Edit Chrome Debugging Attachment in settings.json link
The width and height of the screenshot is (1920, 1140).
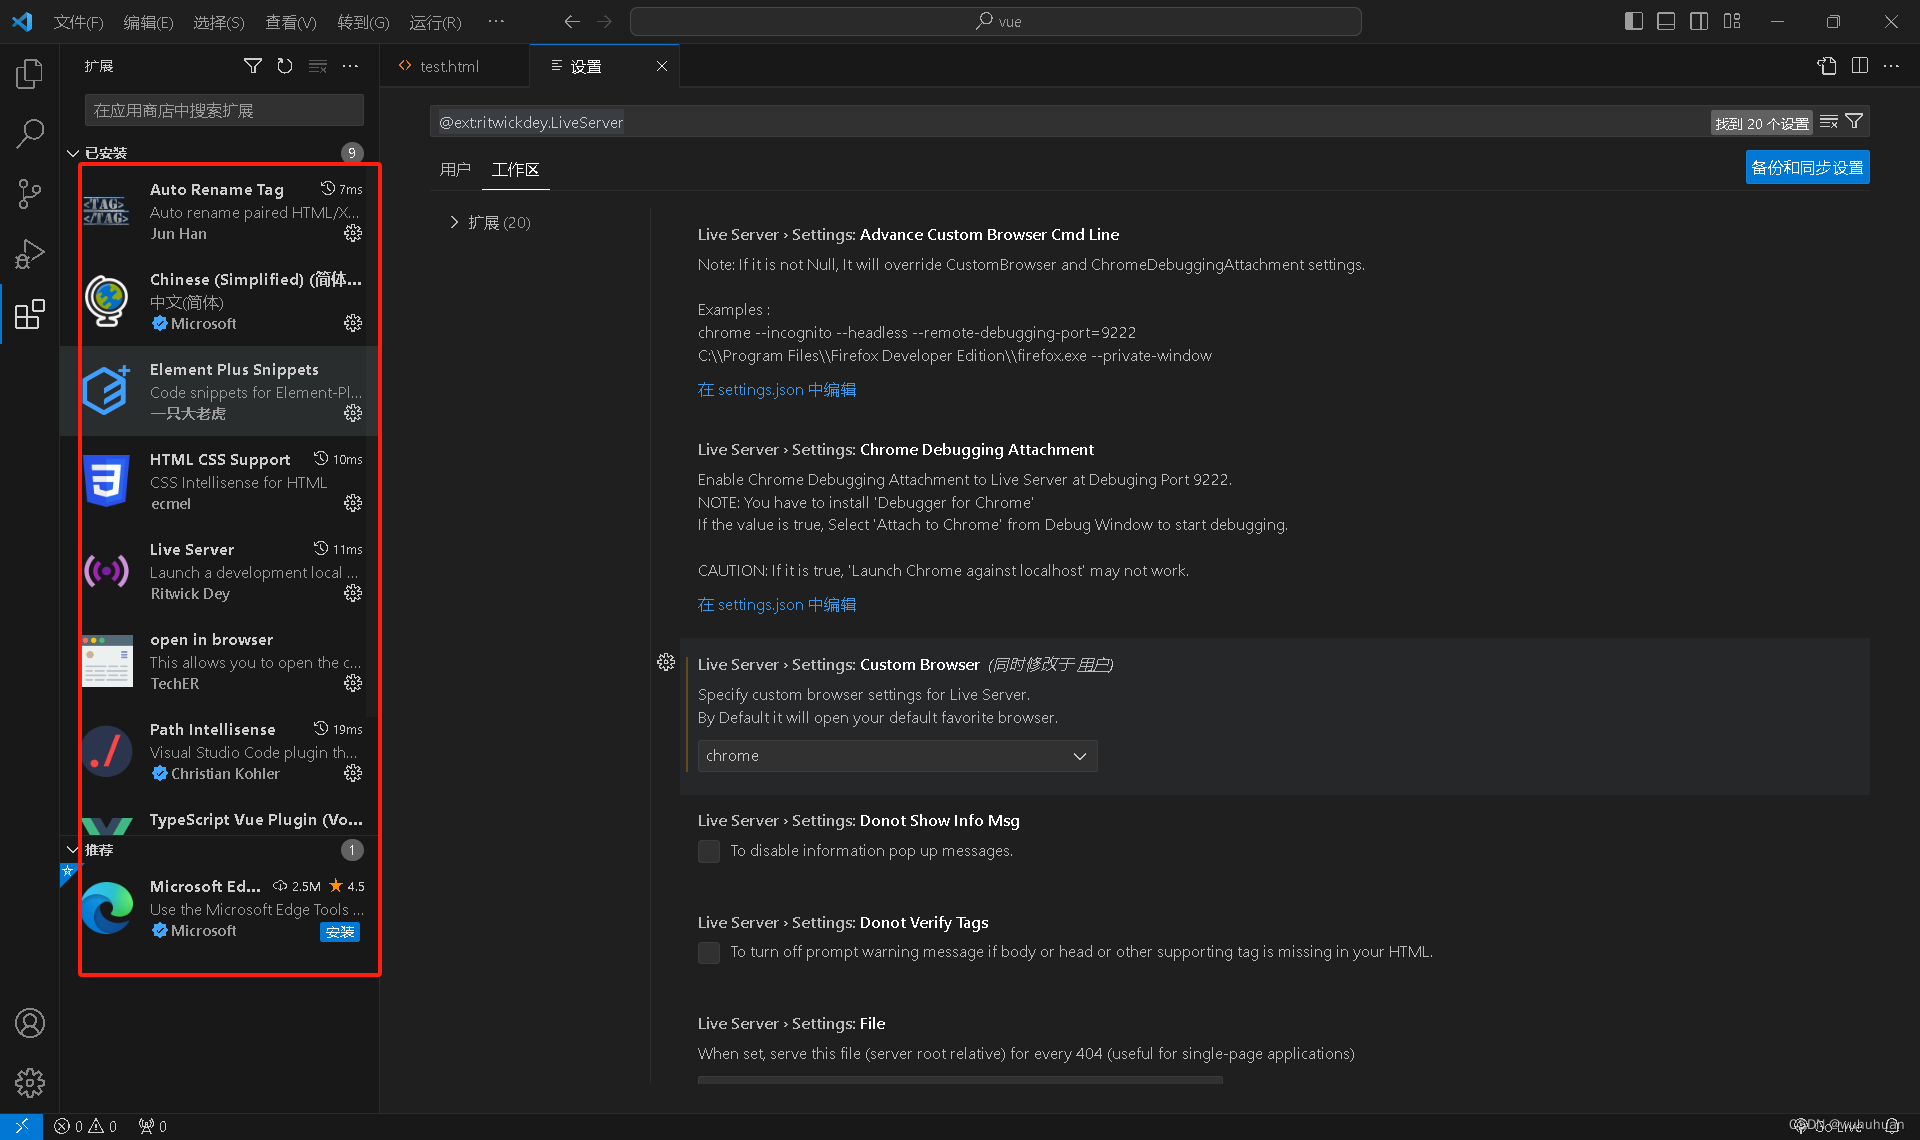pyautogui.click(x=777, y=605)
